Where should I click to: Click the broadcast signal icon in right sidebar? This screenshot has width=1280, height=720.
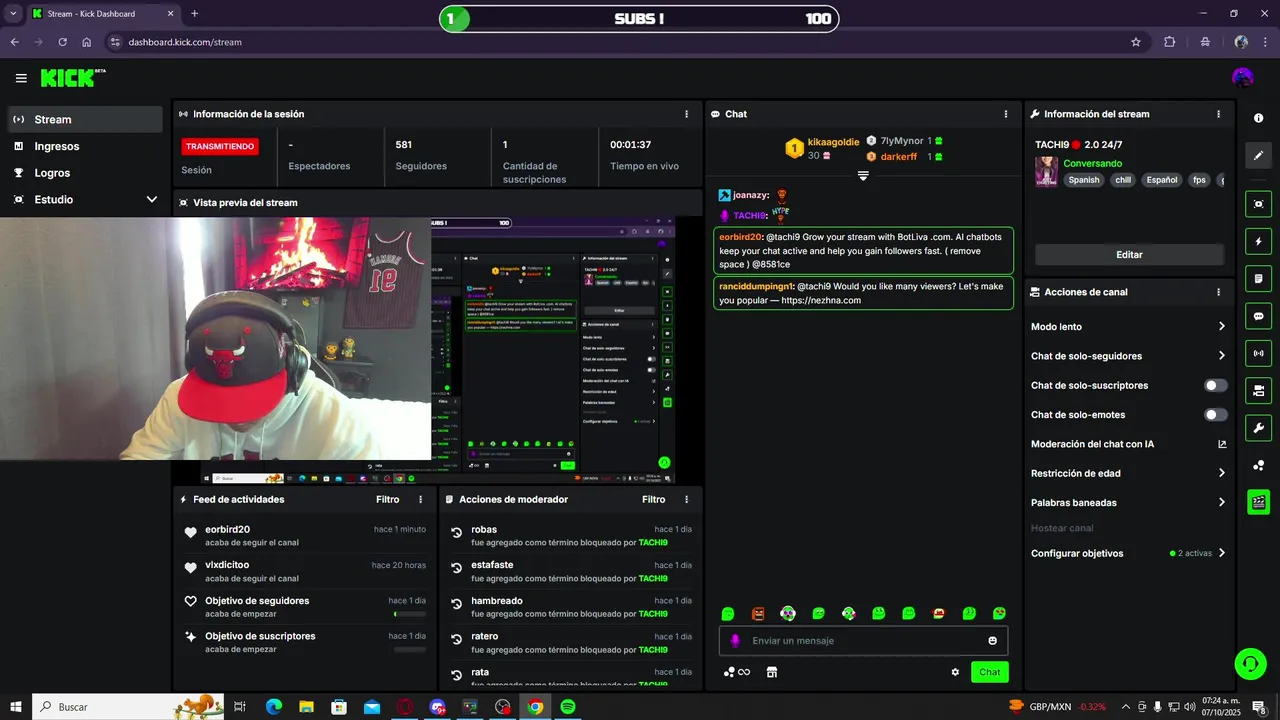(x=1258, y=353)
